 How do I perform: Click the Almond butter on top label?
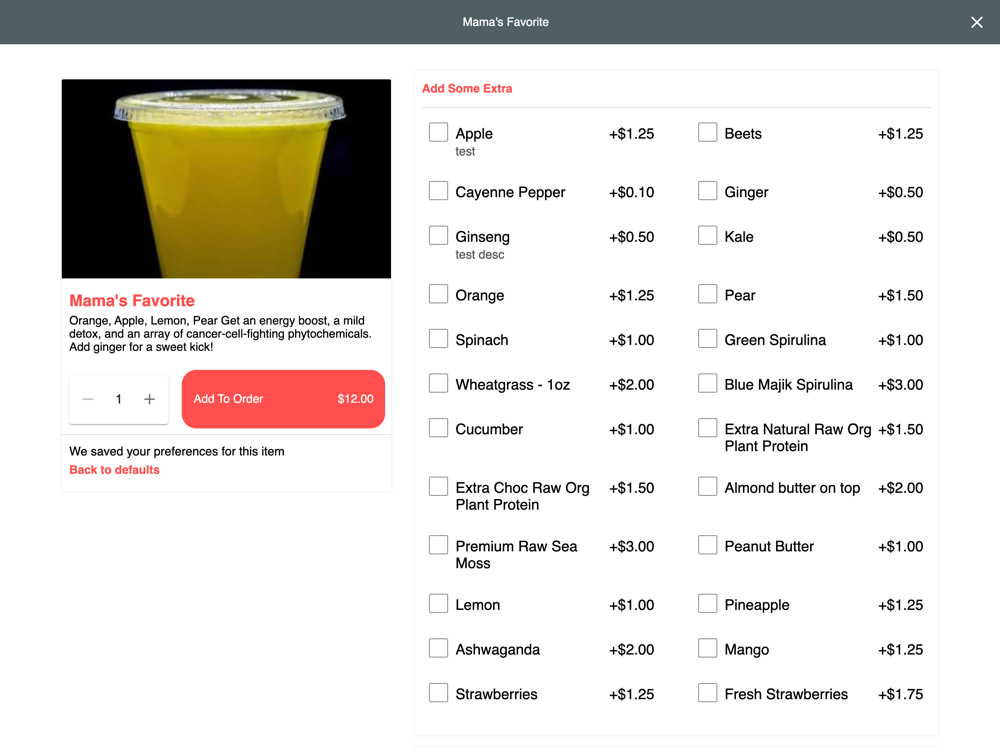click(x=792, y=489)
